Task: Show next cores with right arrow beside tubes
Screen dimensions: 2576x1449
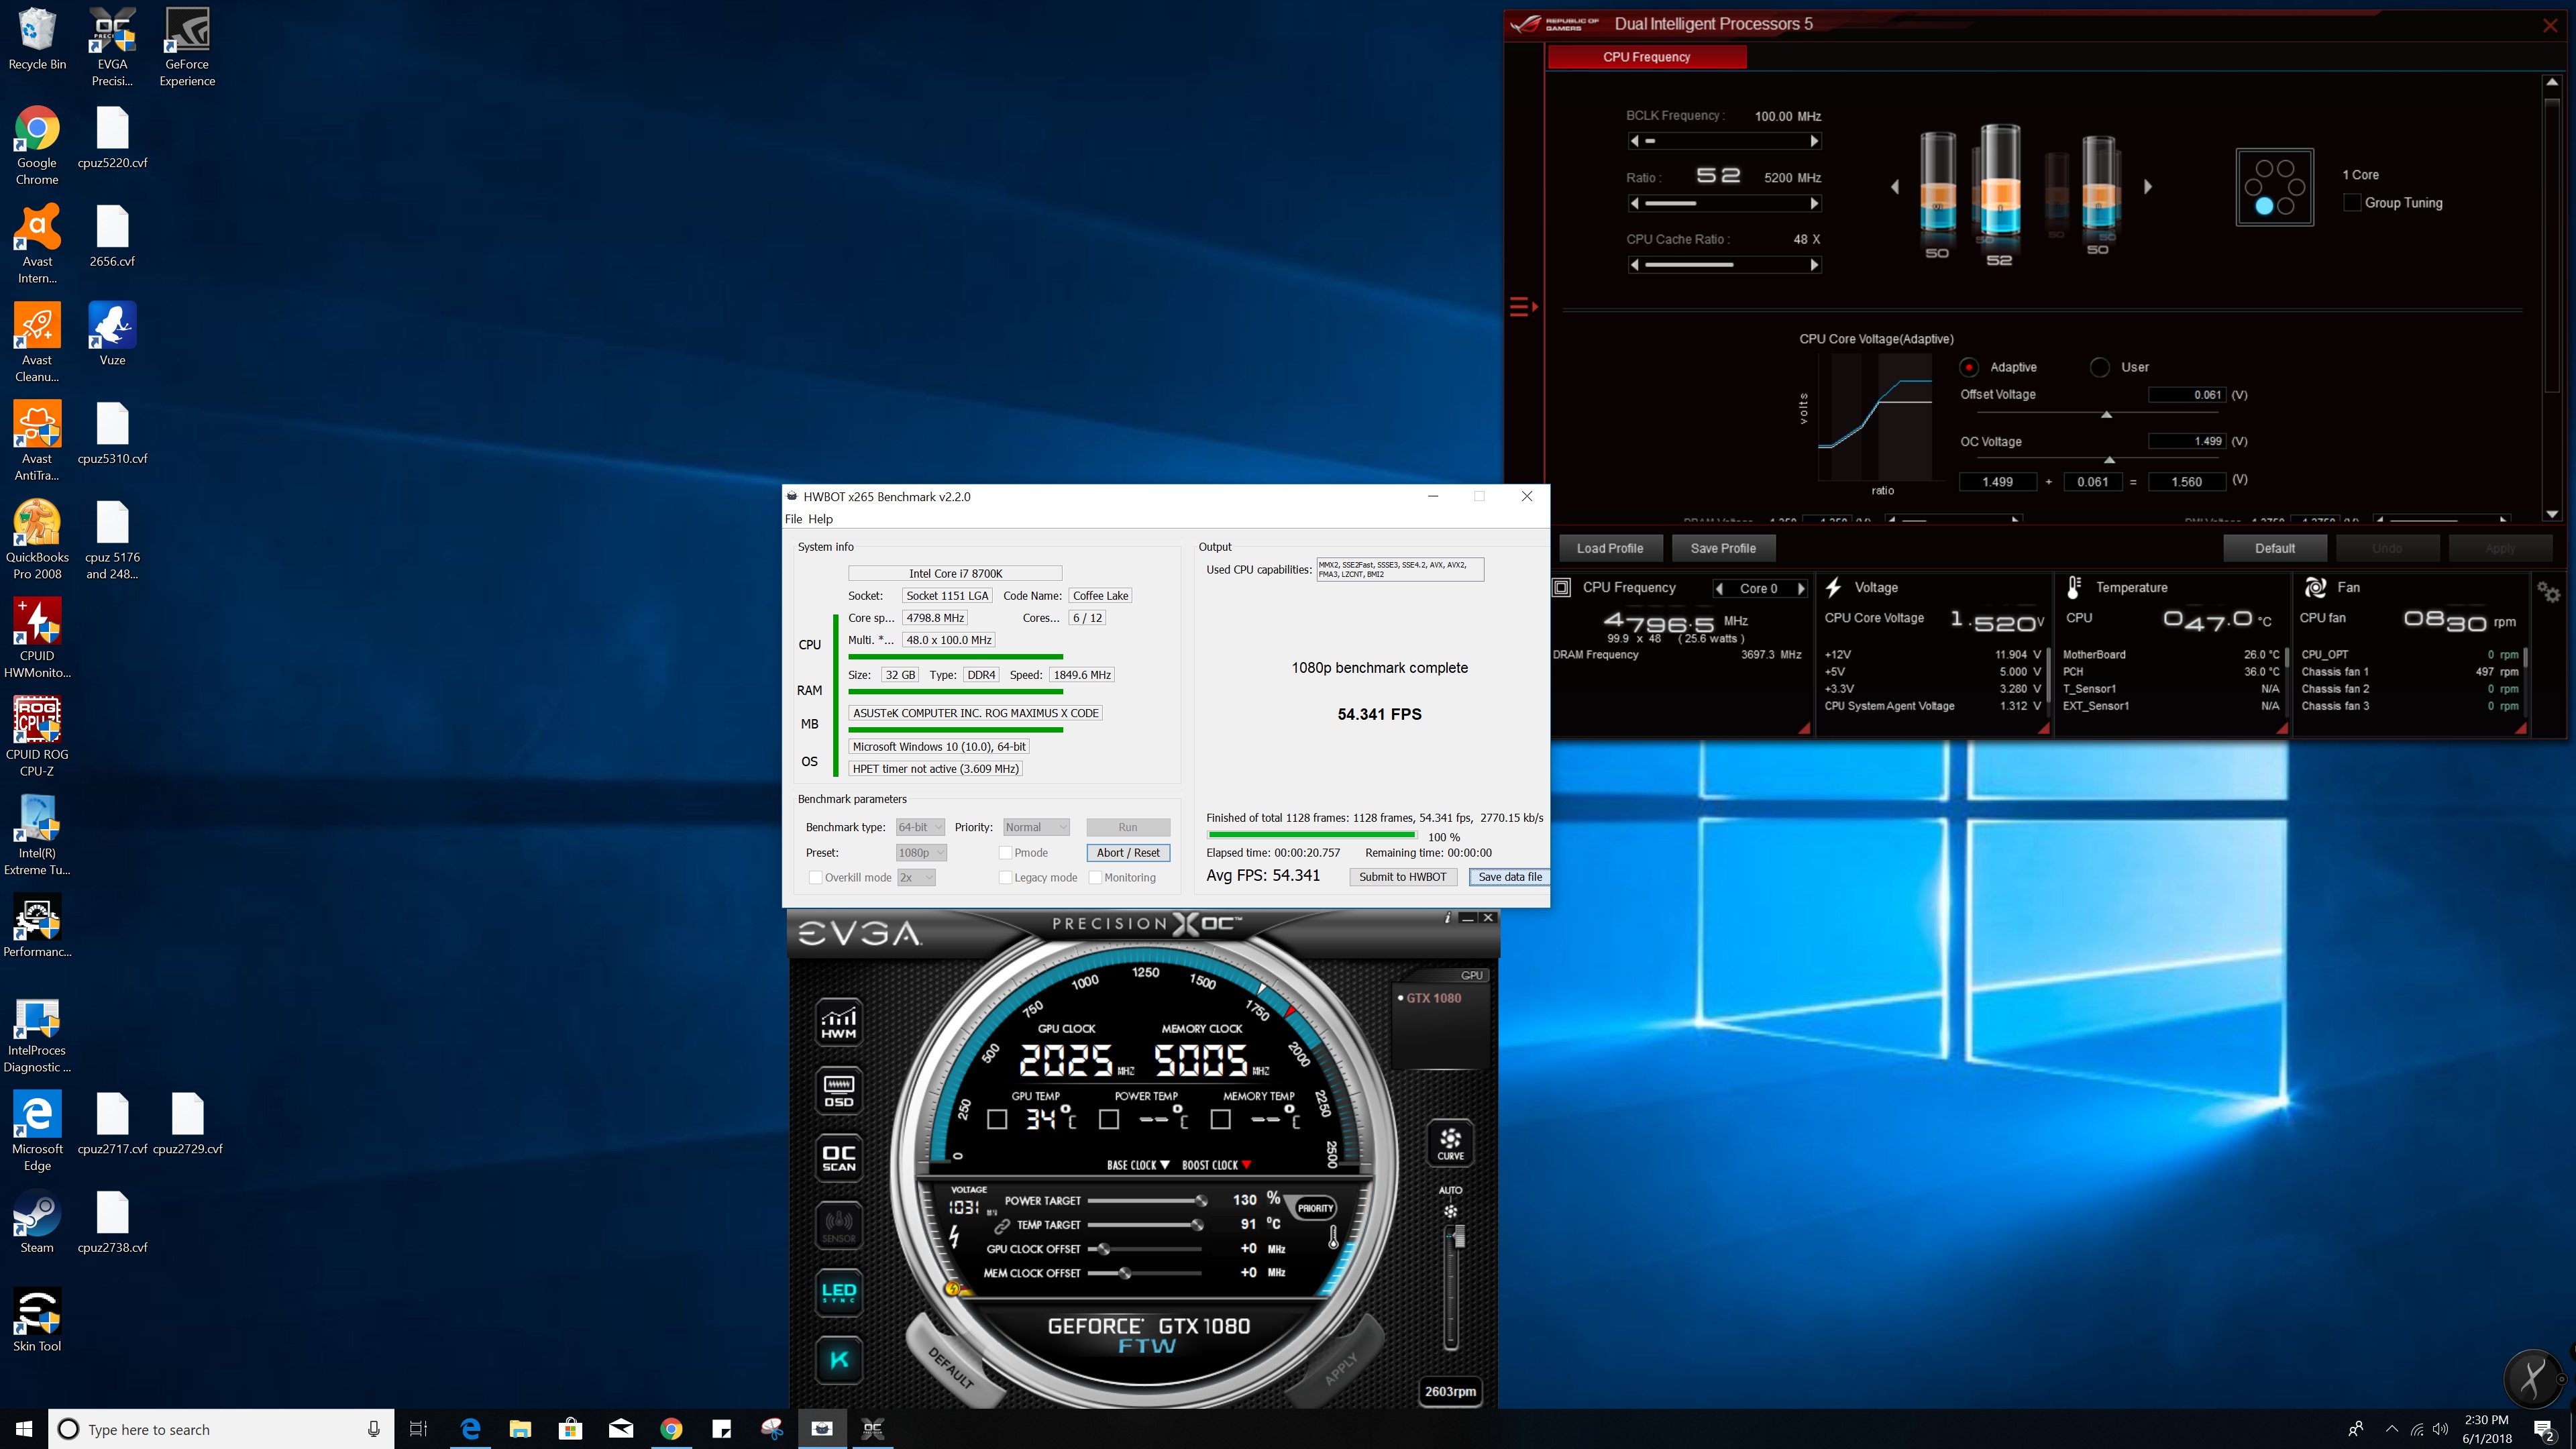Action: pyautogui.click(x=2147, y=187)
